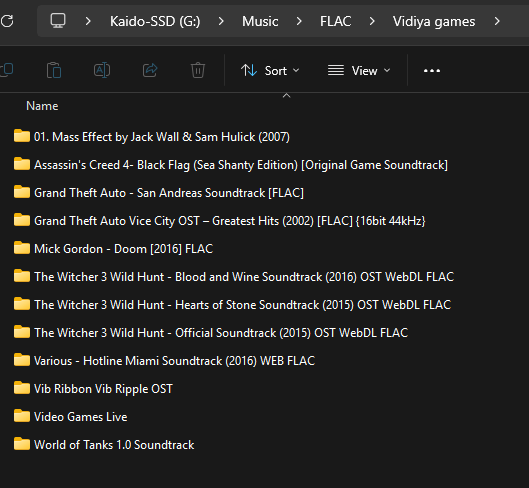Click the folder icon for World of Tanks
This screenshot has height=488, width=529.
click(x=22, y=444)
